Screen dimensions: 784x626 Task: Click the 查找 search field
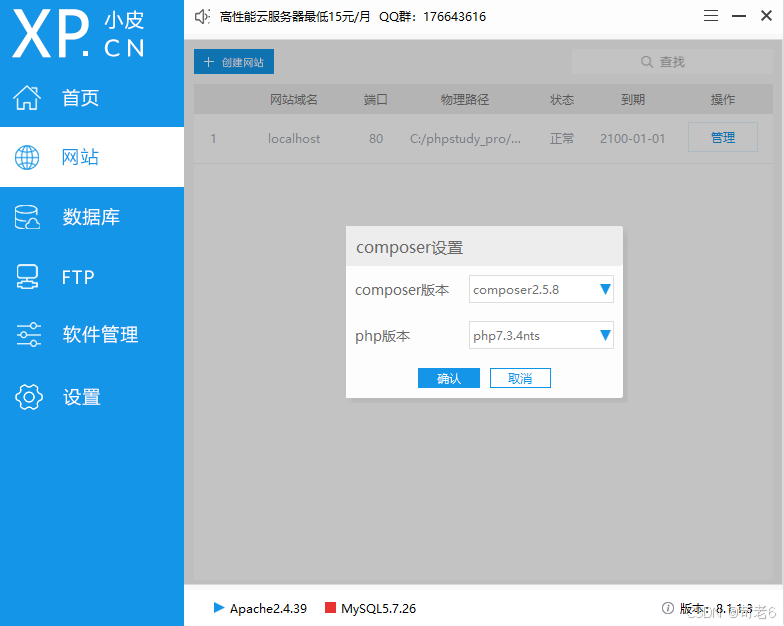click(x=672, y=62)
